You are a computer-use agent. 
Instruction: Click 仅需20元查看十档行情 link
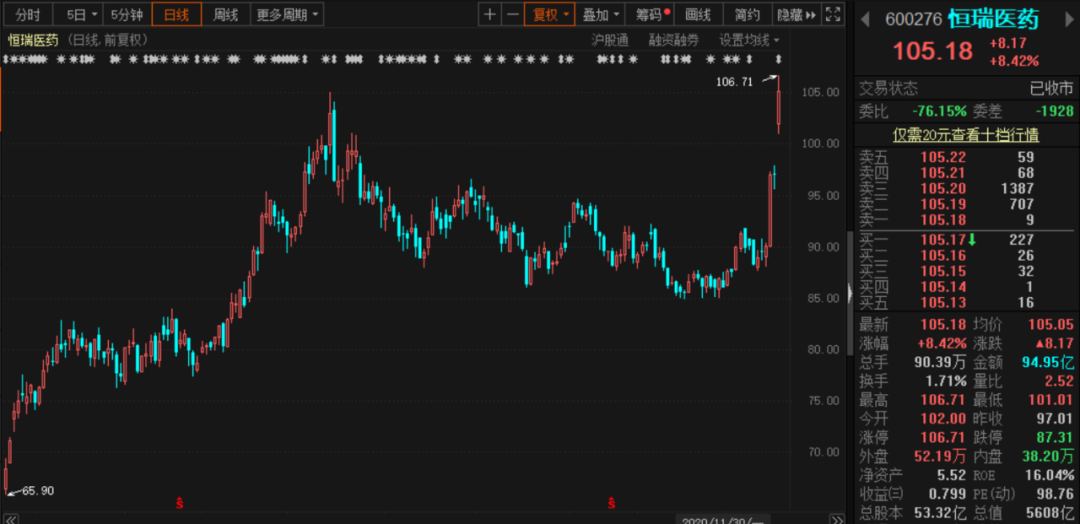point(966,135)
